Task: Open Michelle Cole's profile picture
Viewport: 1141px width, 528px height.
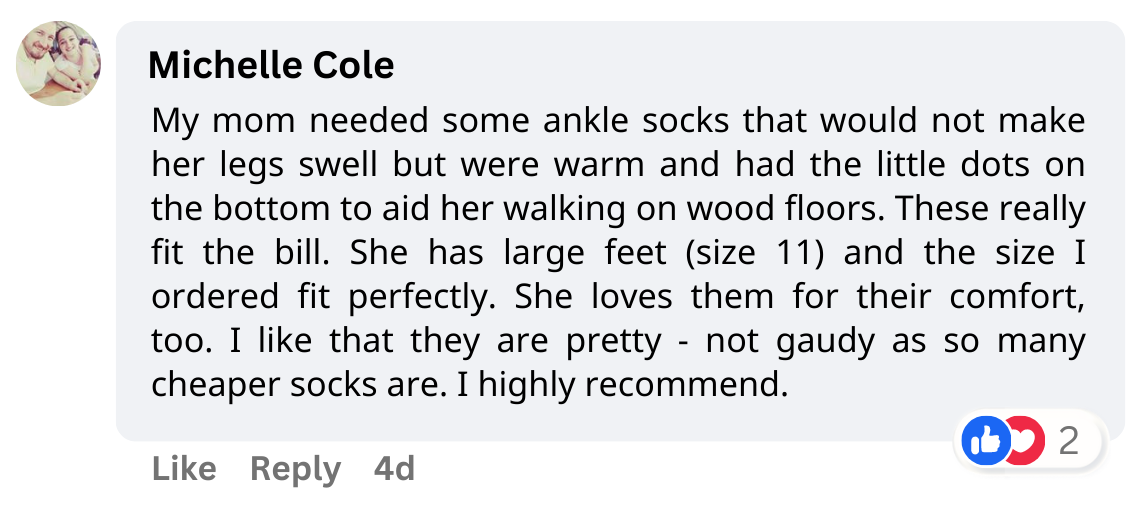Action: click(x=58, y=63)
